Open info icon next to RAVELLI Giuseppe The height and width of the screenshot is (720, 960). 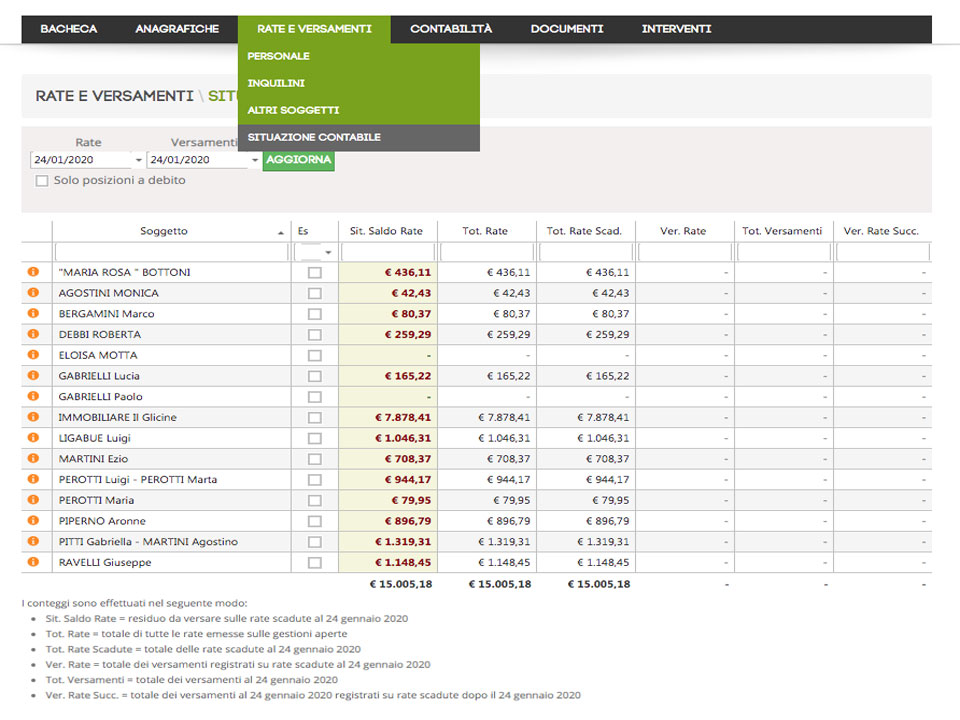click(33, 562)
